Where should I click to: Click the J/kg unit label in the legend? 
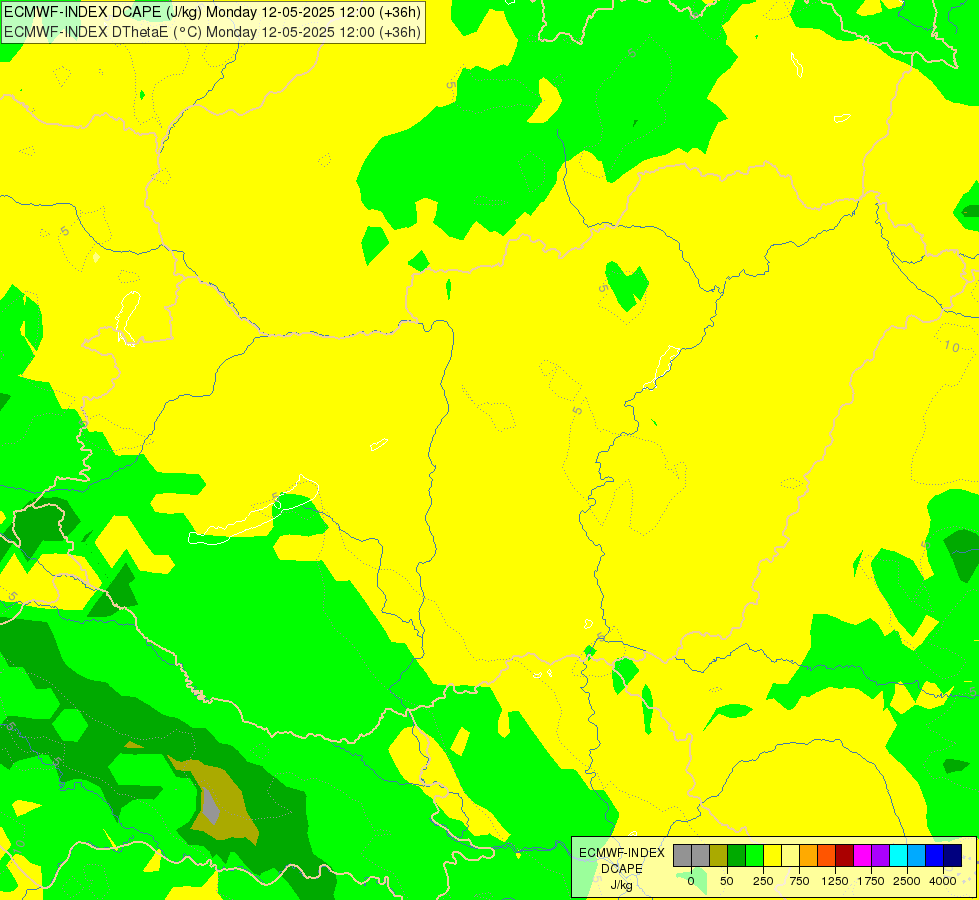point(621,886)
